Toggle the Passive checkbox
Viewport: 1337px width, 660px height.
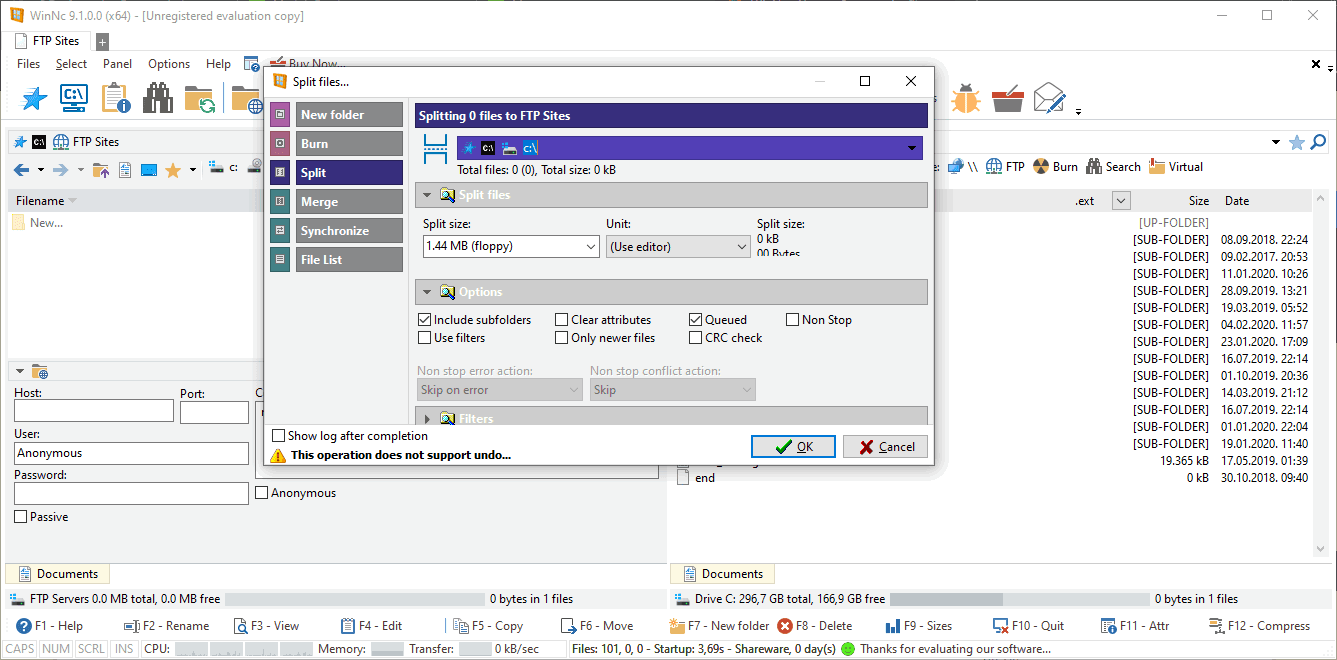tap(21, 517)
